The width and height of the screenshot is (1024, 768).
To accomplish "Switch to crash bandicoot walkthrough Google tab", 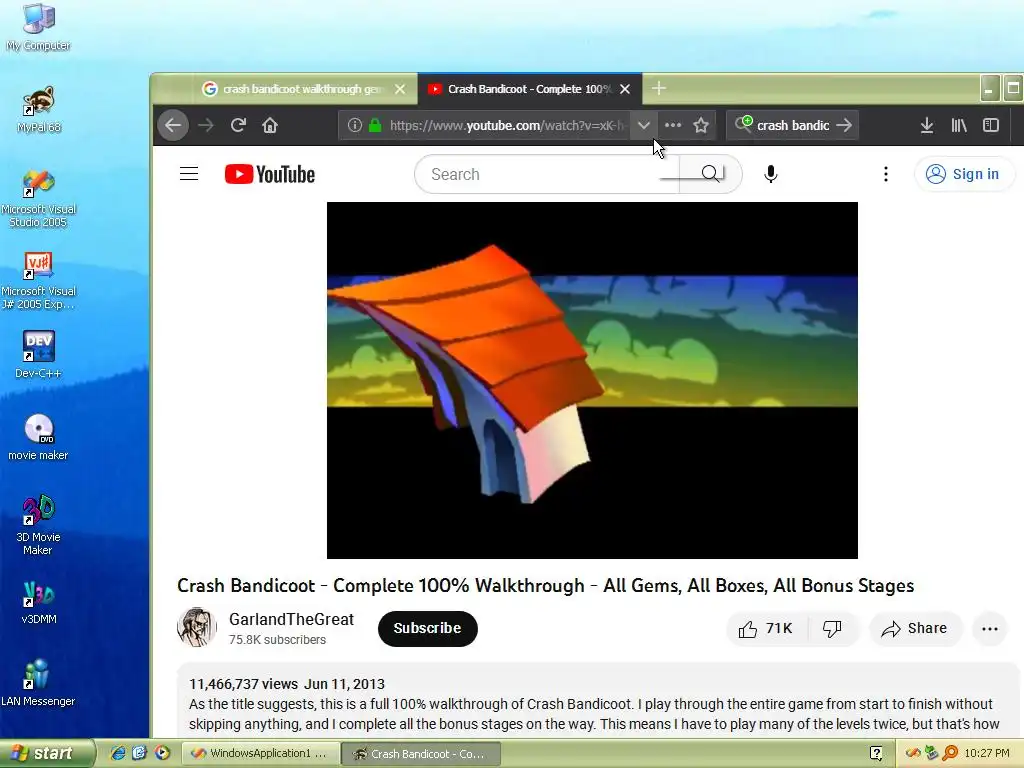I will click(292, 89).
